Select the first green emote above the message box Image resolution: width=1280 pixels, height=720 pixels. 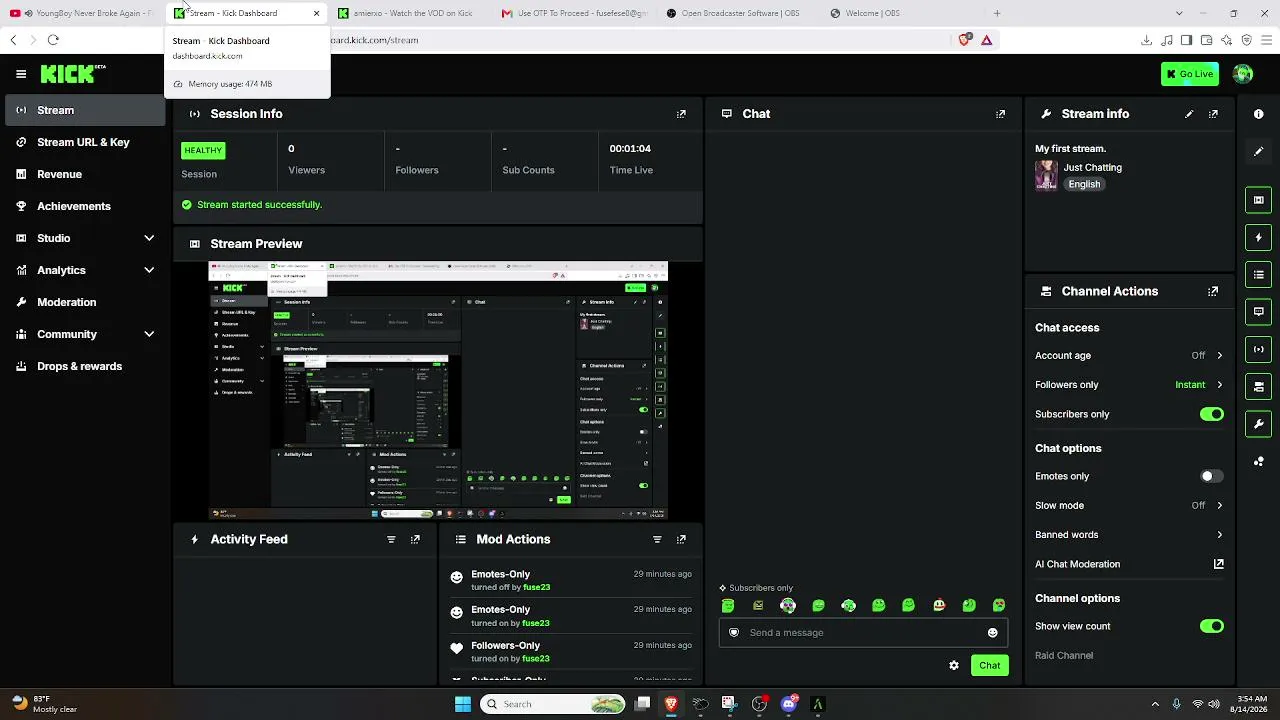pos(728,605)
